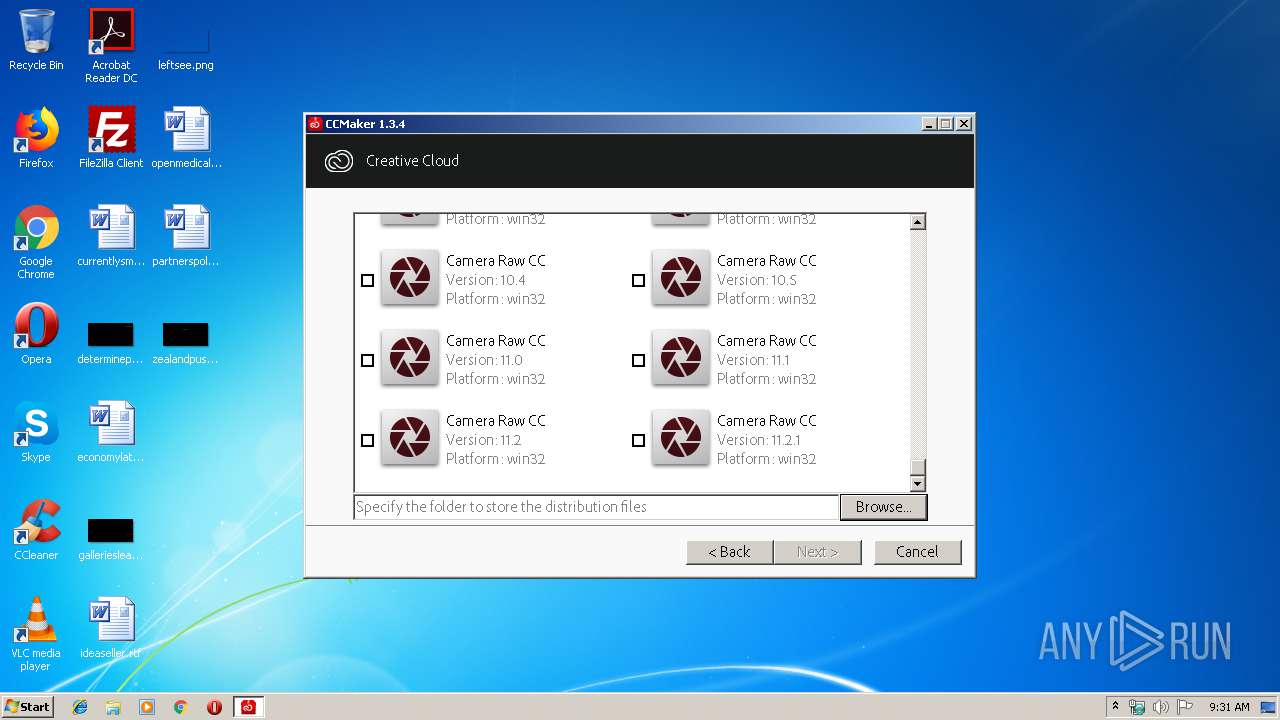Open Windows Media Player taskbar icon
Screen dimensions: 1280x720
pos(147,707)
